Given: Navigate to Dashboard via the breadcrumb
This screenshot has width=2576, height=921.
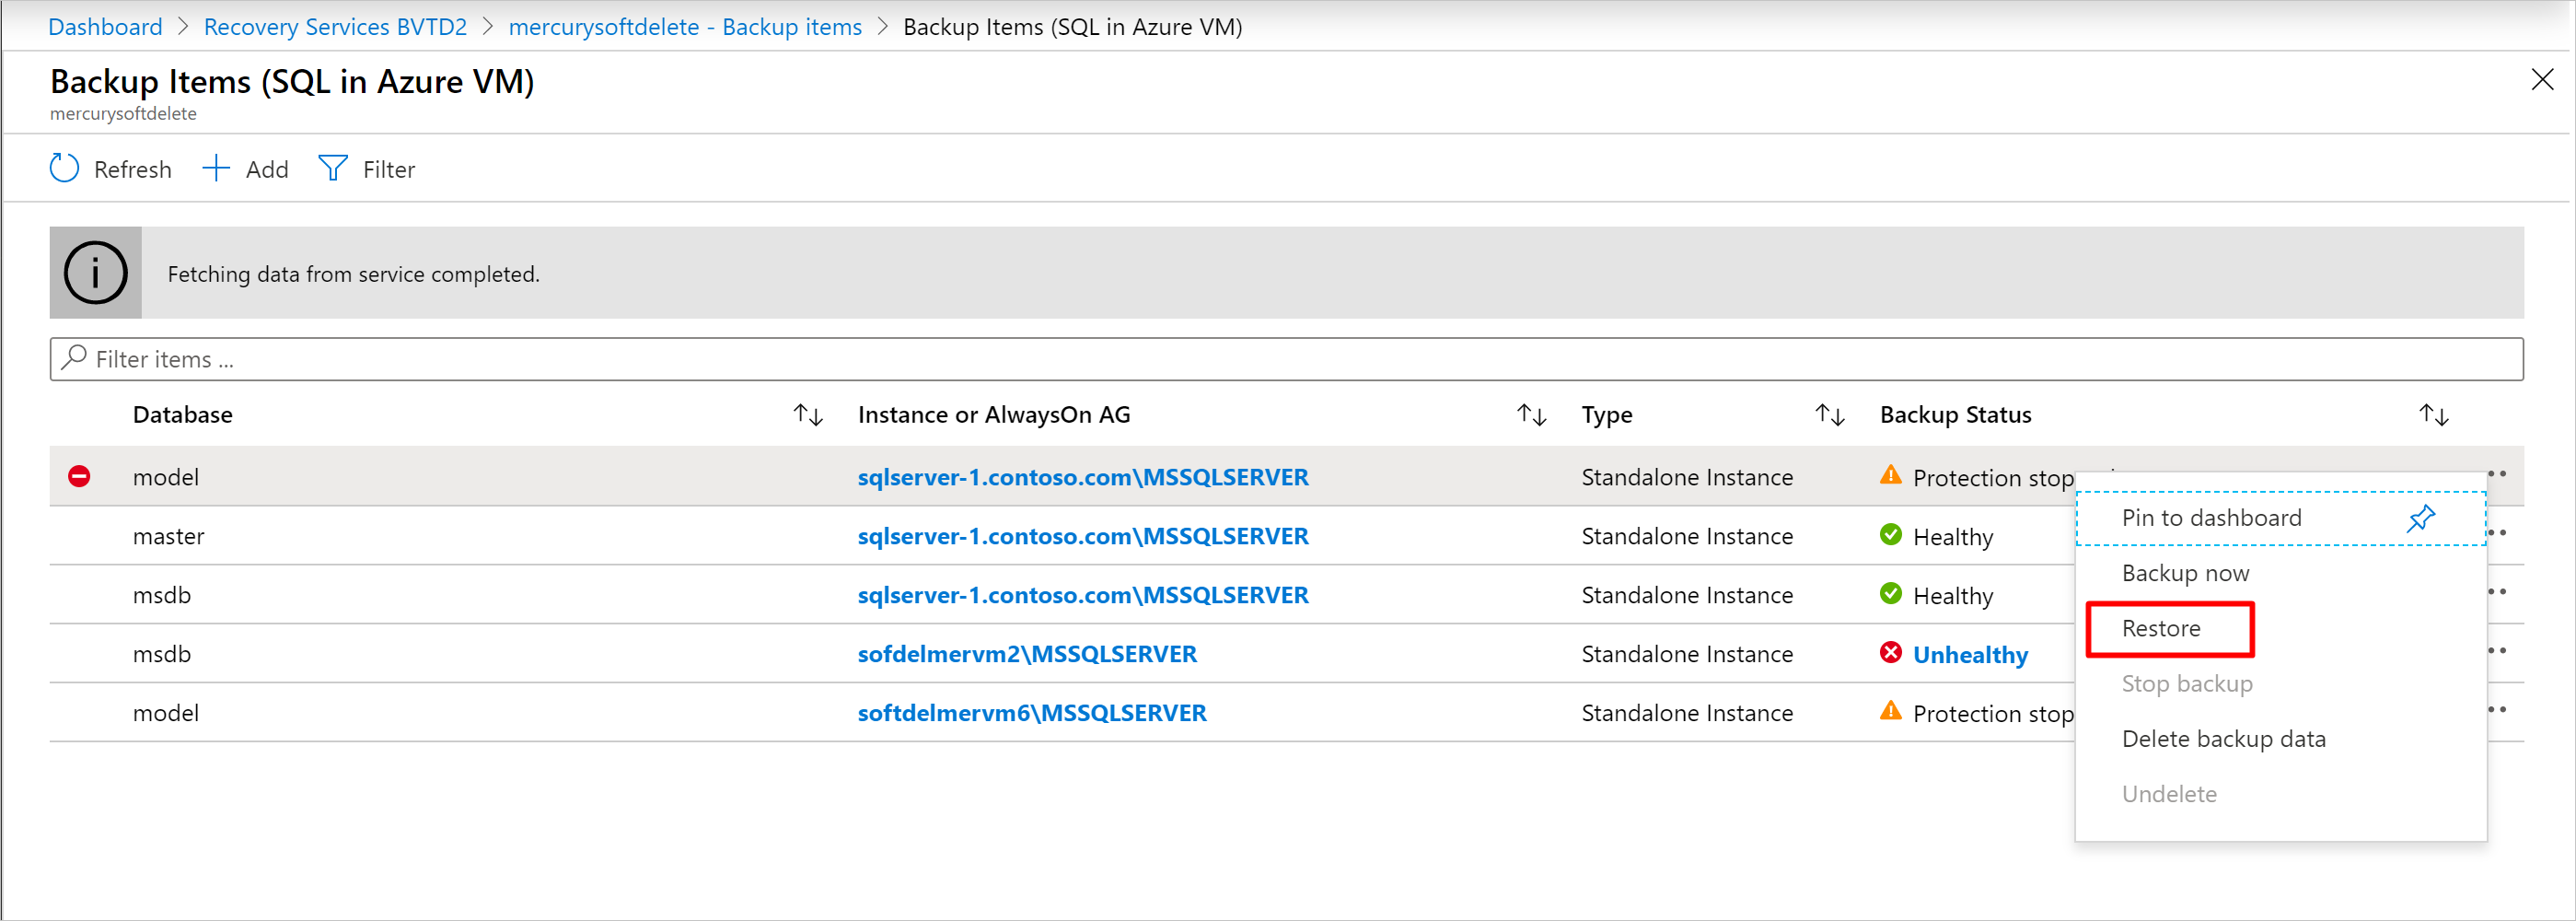Looking at the screenshot, I should 105,26.
